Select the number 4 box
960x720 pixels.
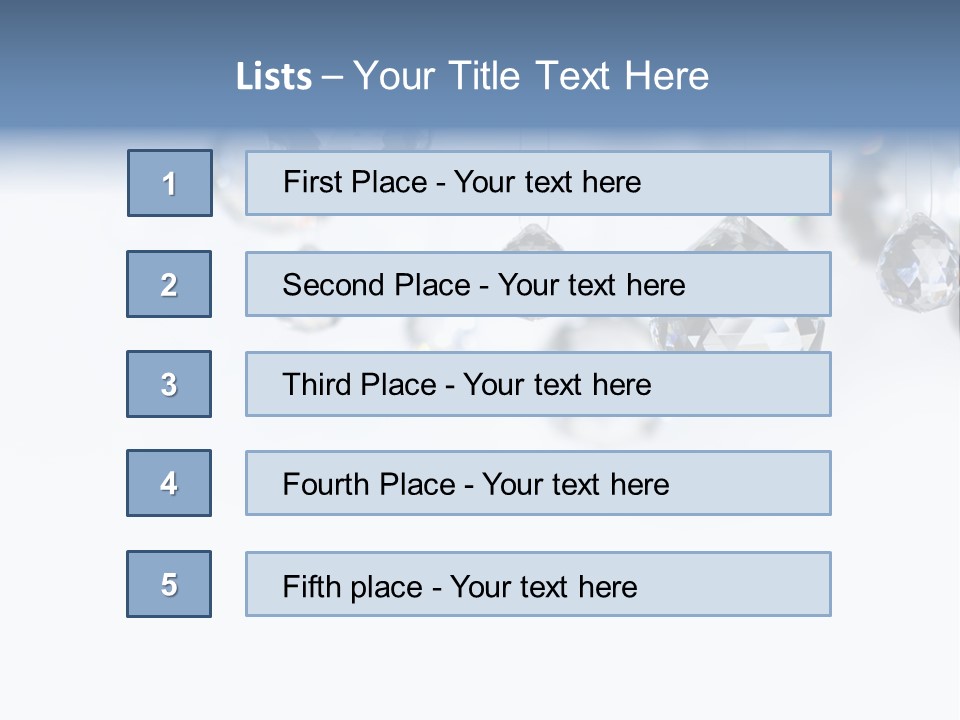click(x=169, y=483)
